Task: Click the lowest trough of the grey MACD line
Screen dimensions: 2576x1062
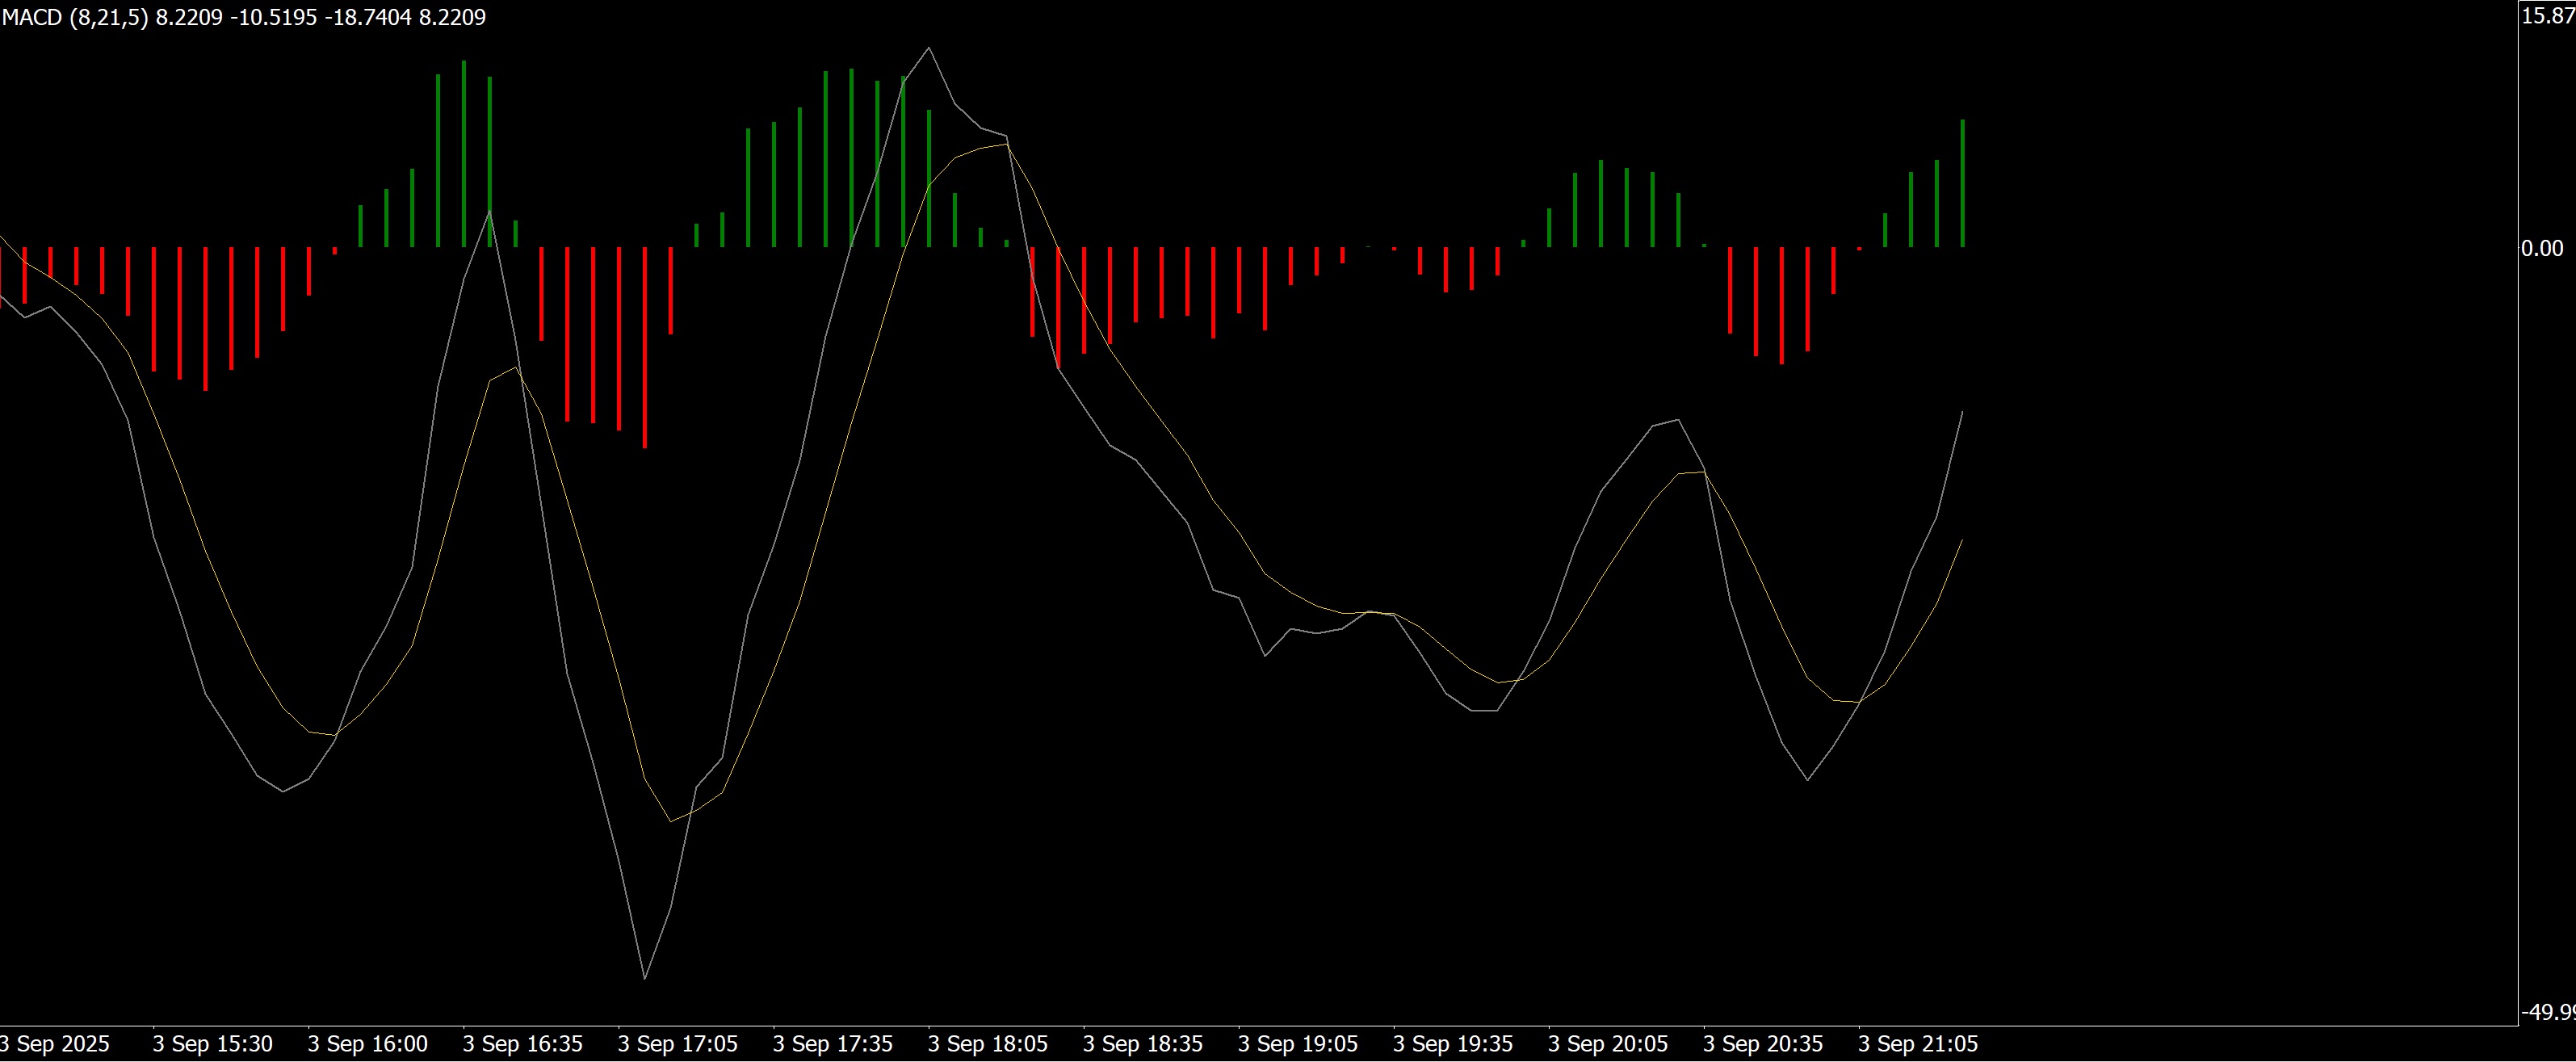Action: pyautogui.click(x=645, y=977)
